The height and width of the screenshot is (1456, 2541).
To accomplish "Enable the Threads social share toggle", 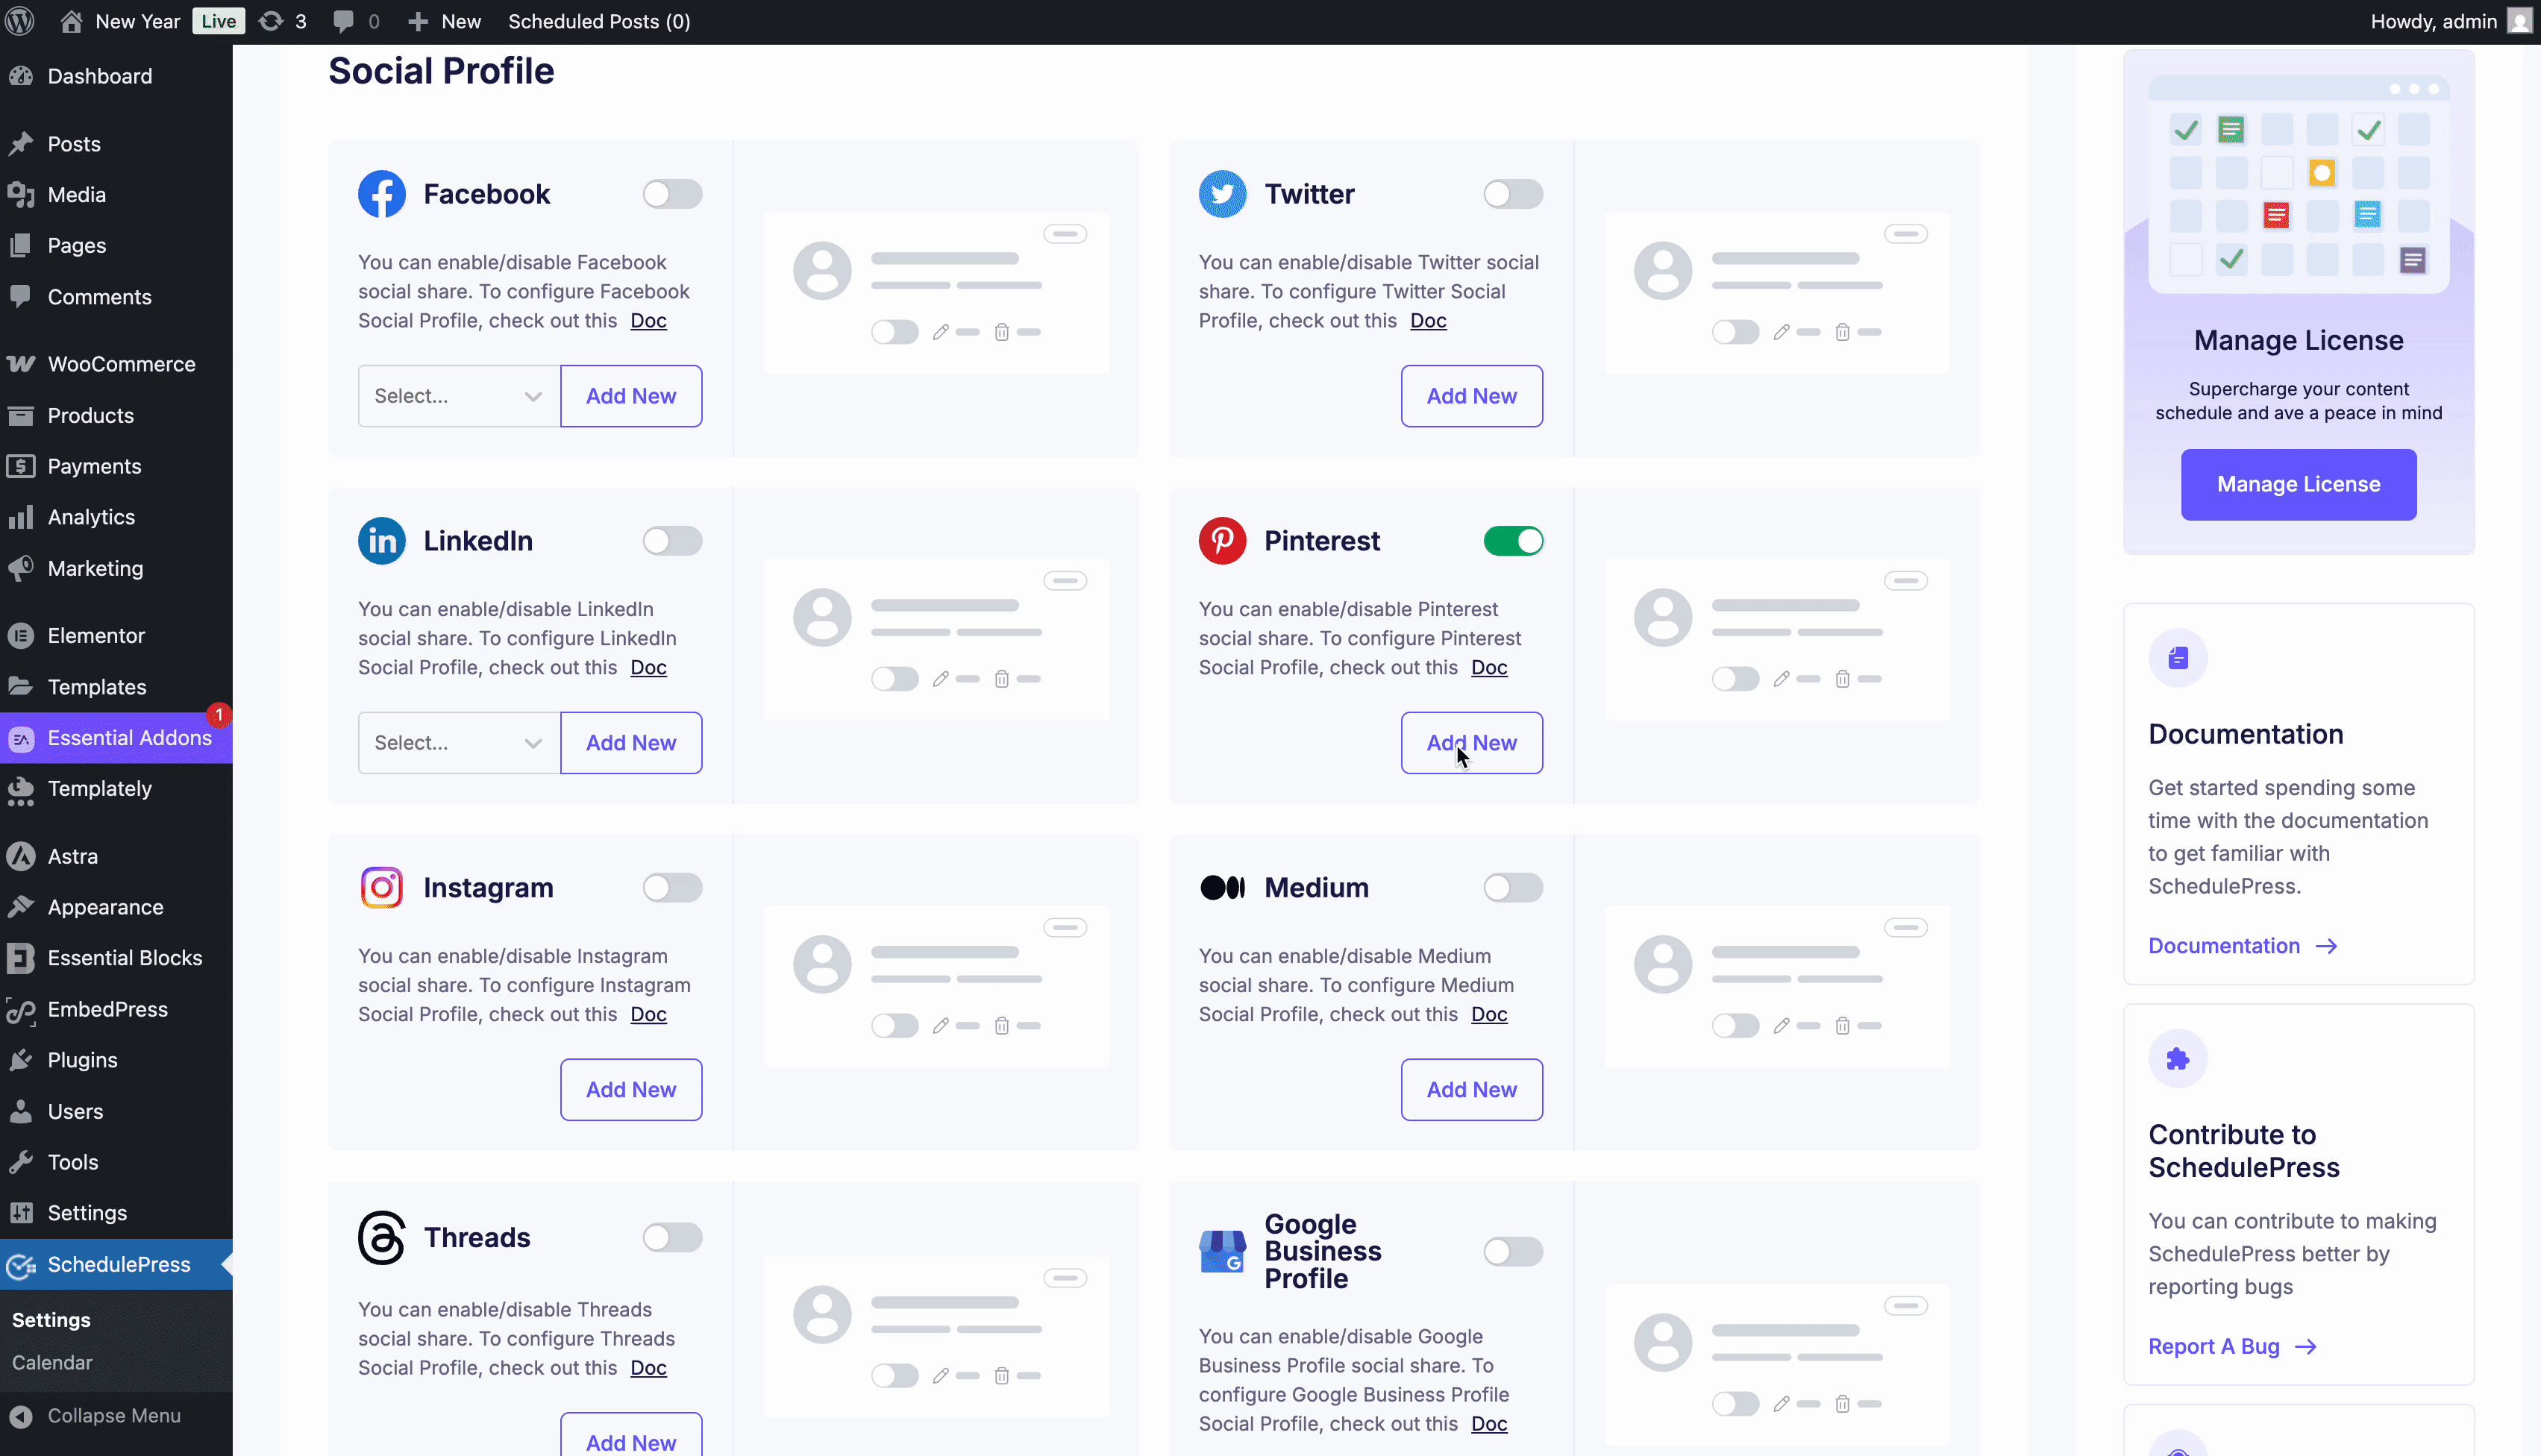I will (672, 1238).
